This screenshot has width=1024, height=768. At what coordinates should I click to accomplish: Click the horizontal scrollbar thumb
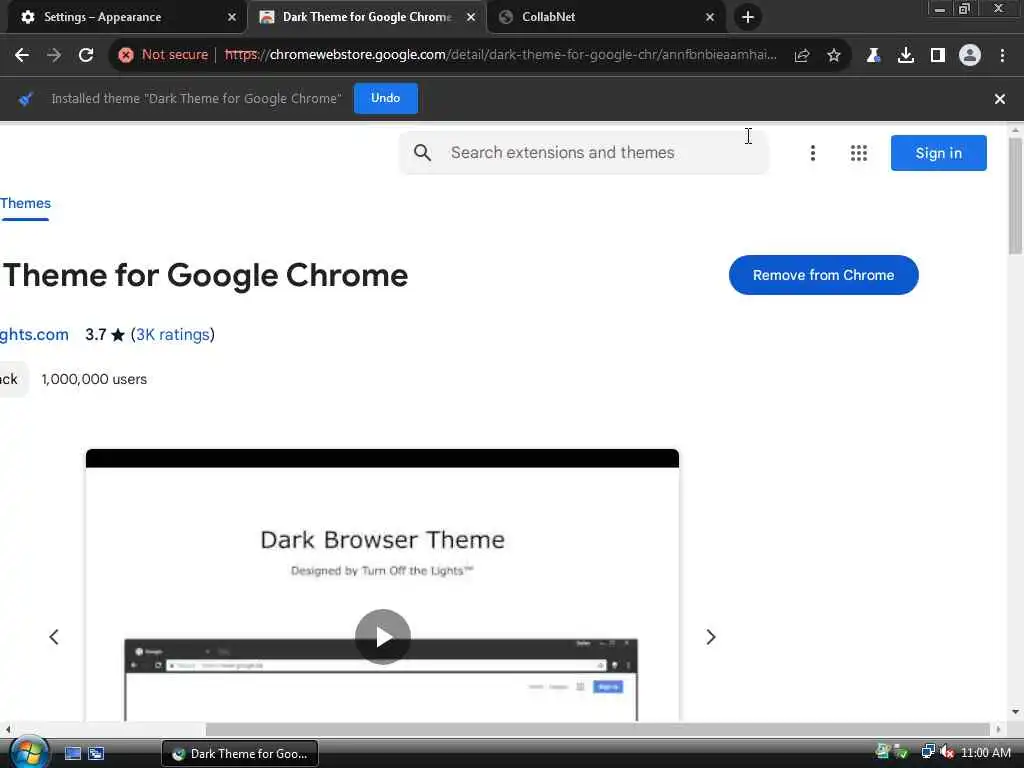pyautogui.click(x=598, y=729)
